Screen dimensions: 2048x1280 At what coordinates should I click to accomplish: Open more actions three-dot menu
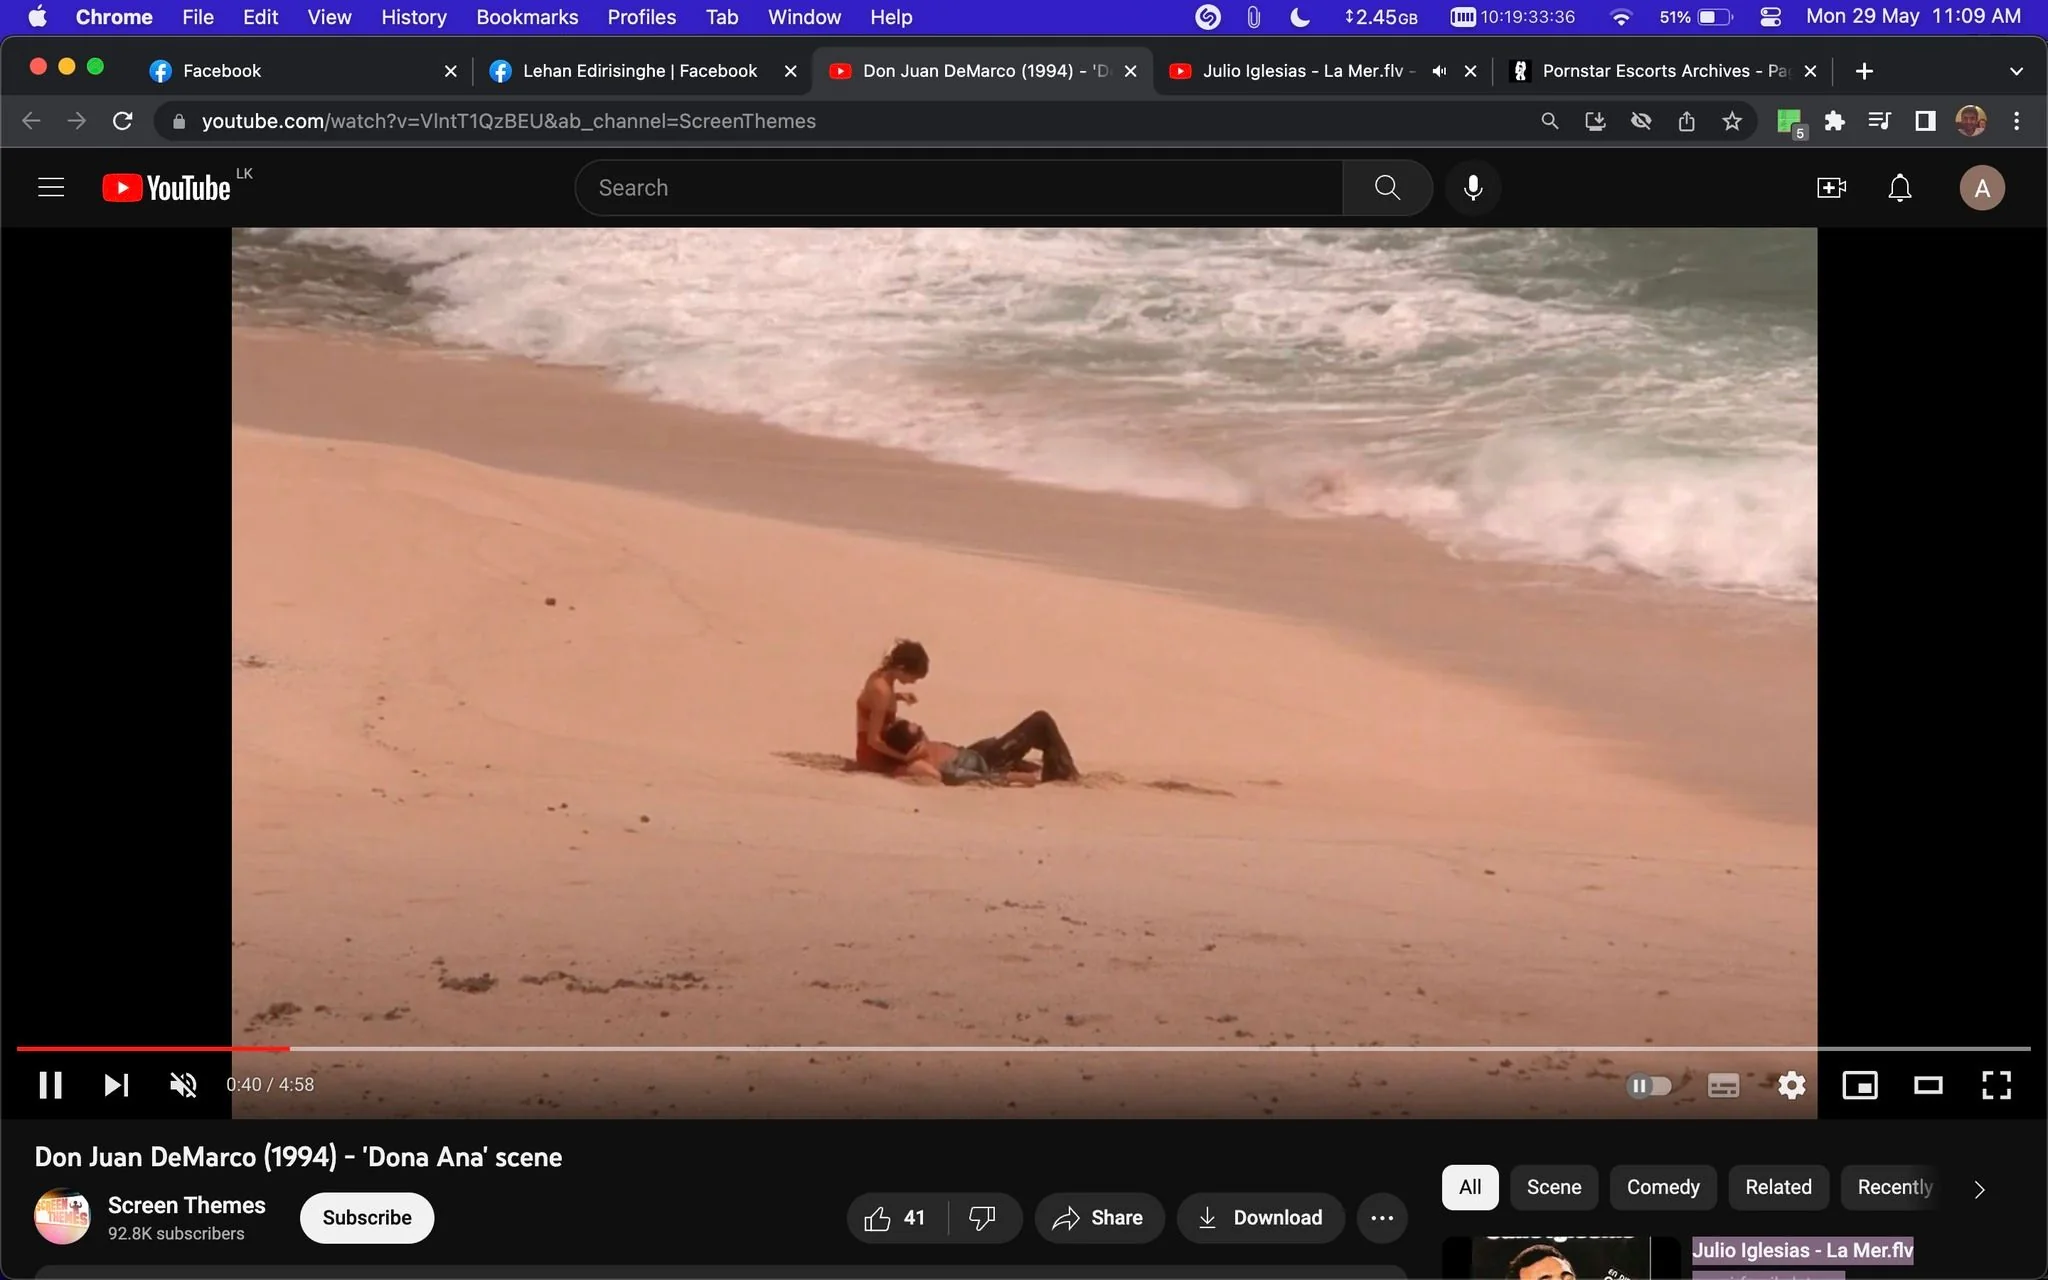1382,1218
